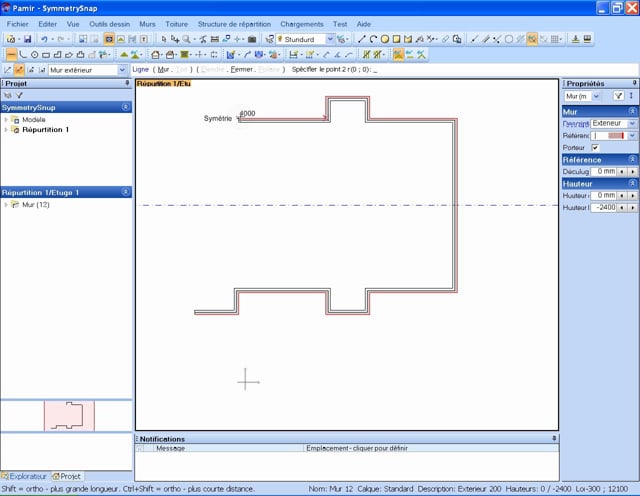Toggle the Porteur checkbox
The image size is (640, 496).
595,147
